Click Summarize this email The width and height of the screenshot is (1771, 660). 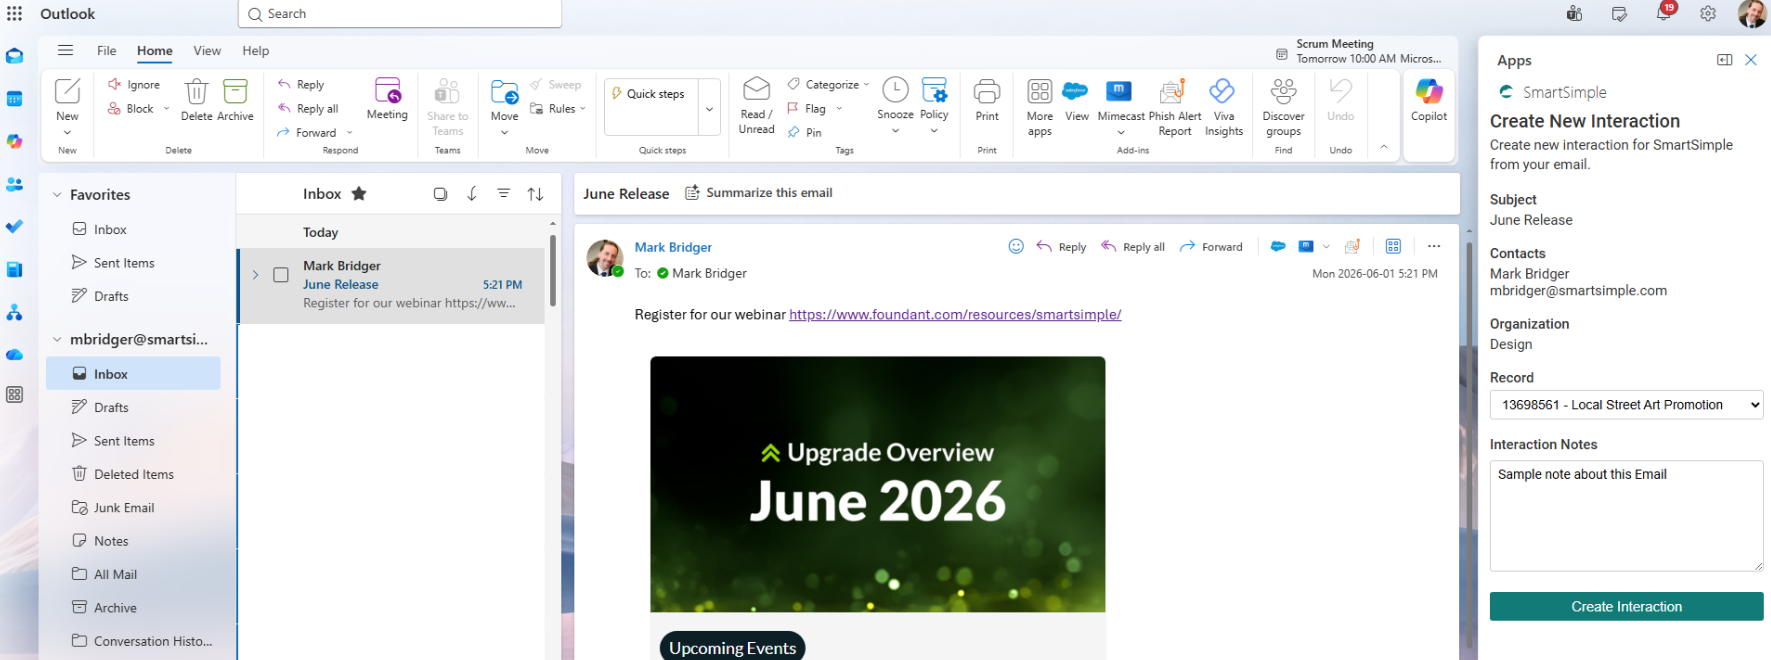(759, 193)
